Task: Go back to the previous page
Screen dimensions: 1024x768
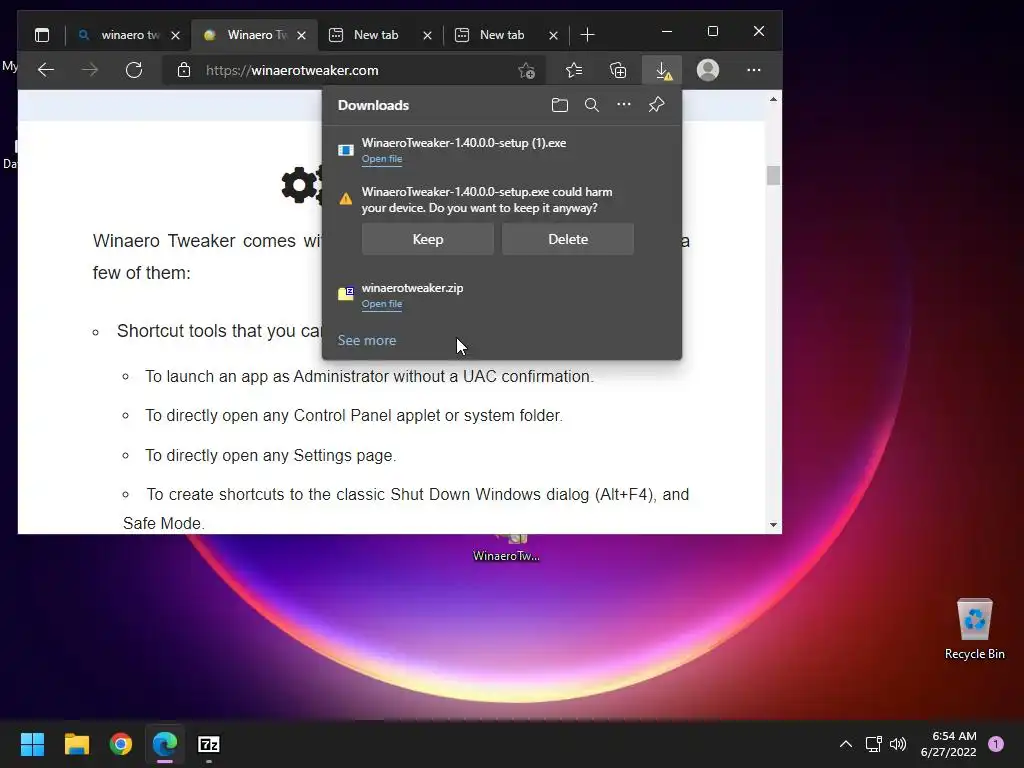Action: pyautogui.click(x=46, y=70)
